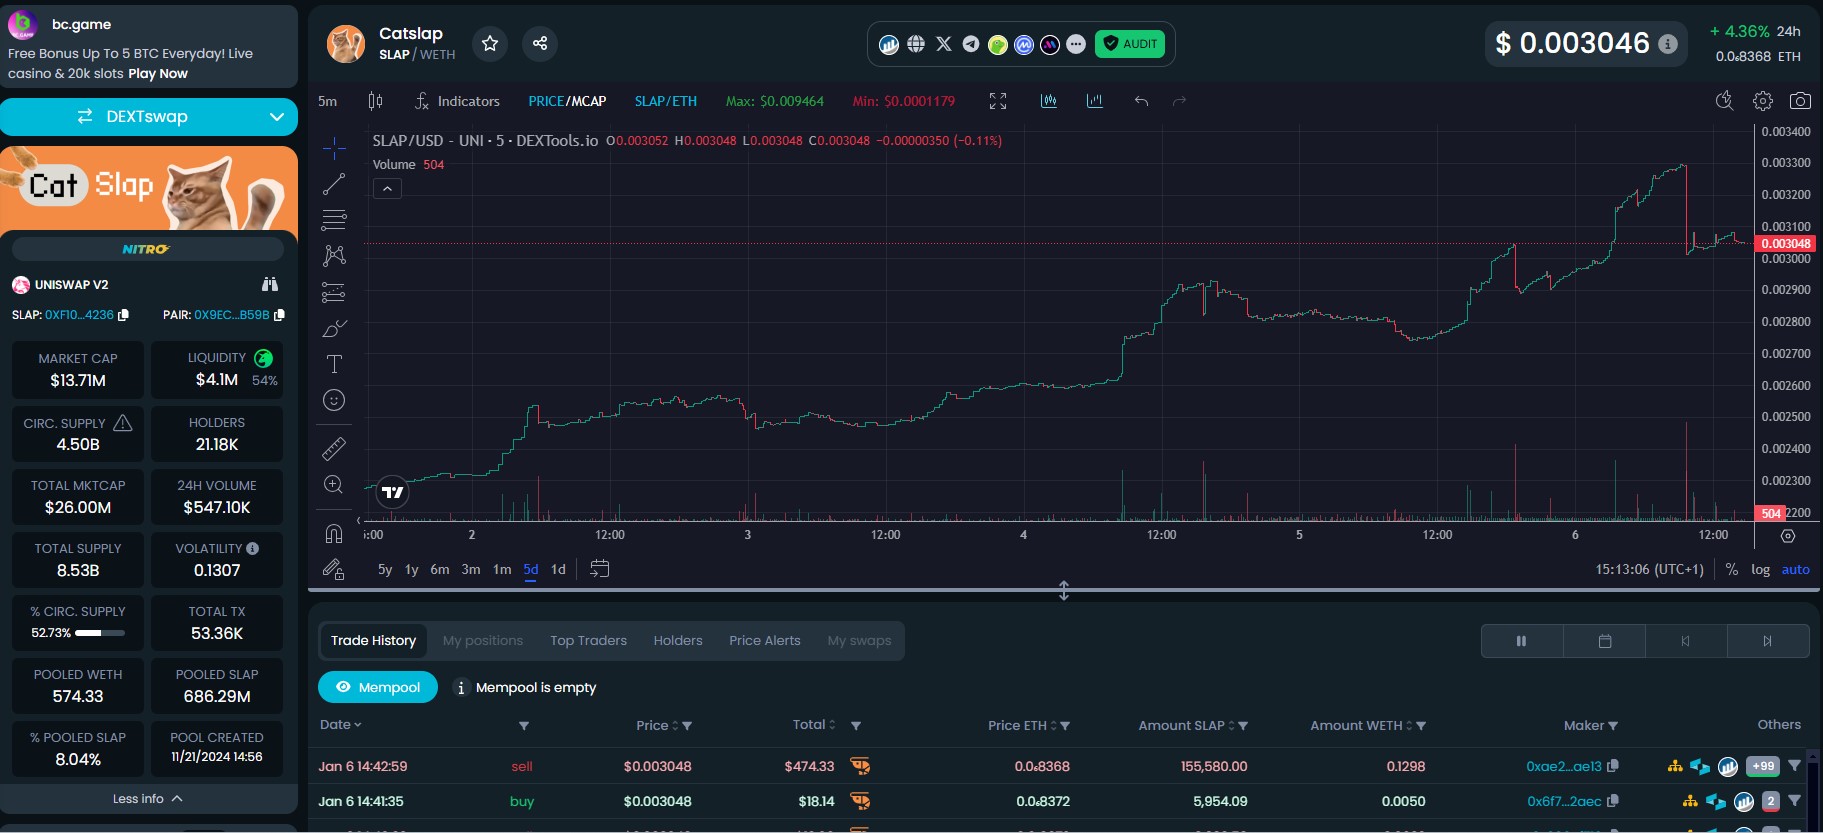Select the text annotation tool
The height and width of the screenshot is (833, 1823).
[334, 364]
